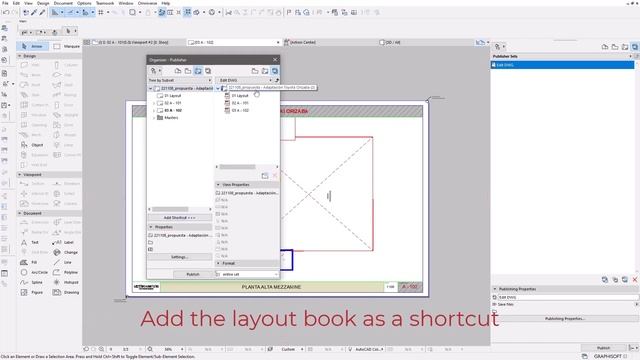Click the Add Shortcut button
This screenshot has height=360, width=640.
coord(180,218)
